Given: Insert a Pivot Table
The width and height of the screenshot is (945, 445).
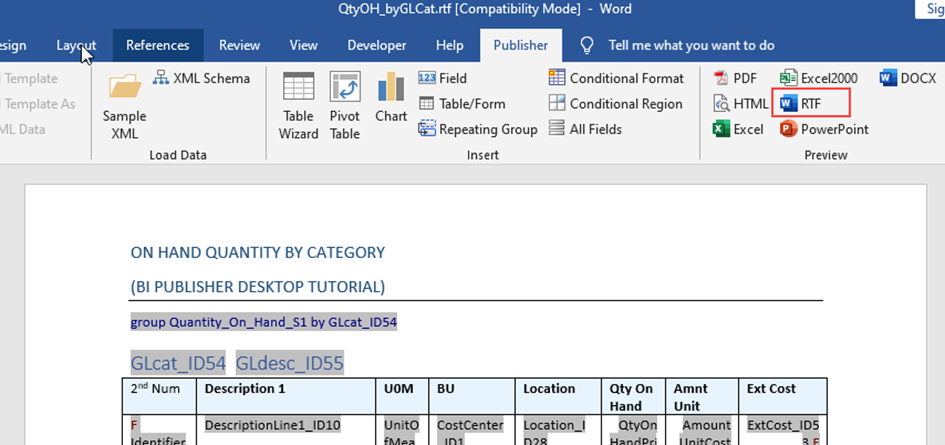Looking at the screenshot, I should 345,106.
